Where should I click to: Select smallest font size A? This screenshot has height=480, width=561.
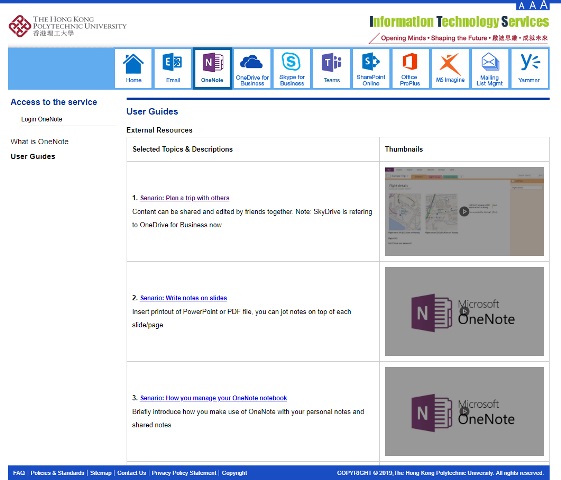pyautogui.click(x=521, y=6)
